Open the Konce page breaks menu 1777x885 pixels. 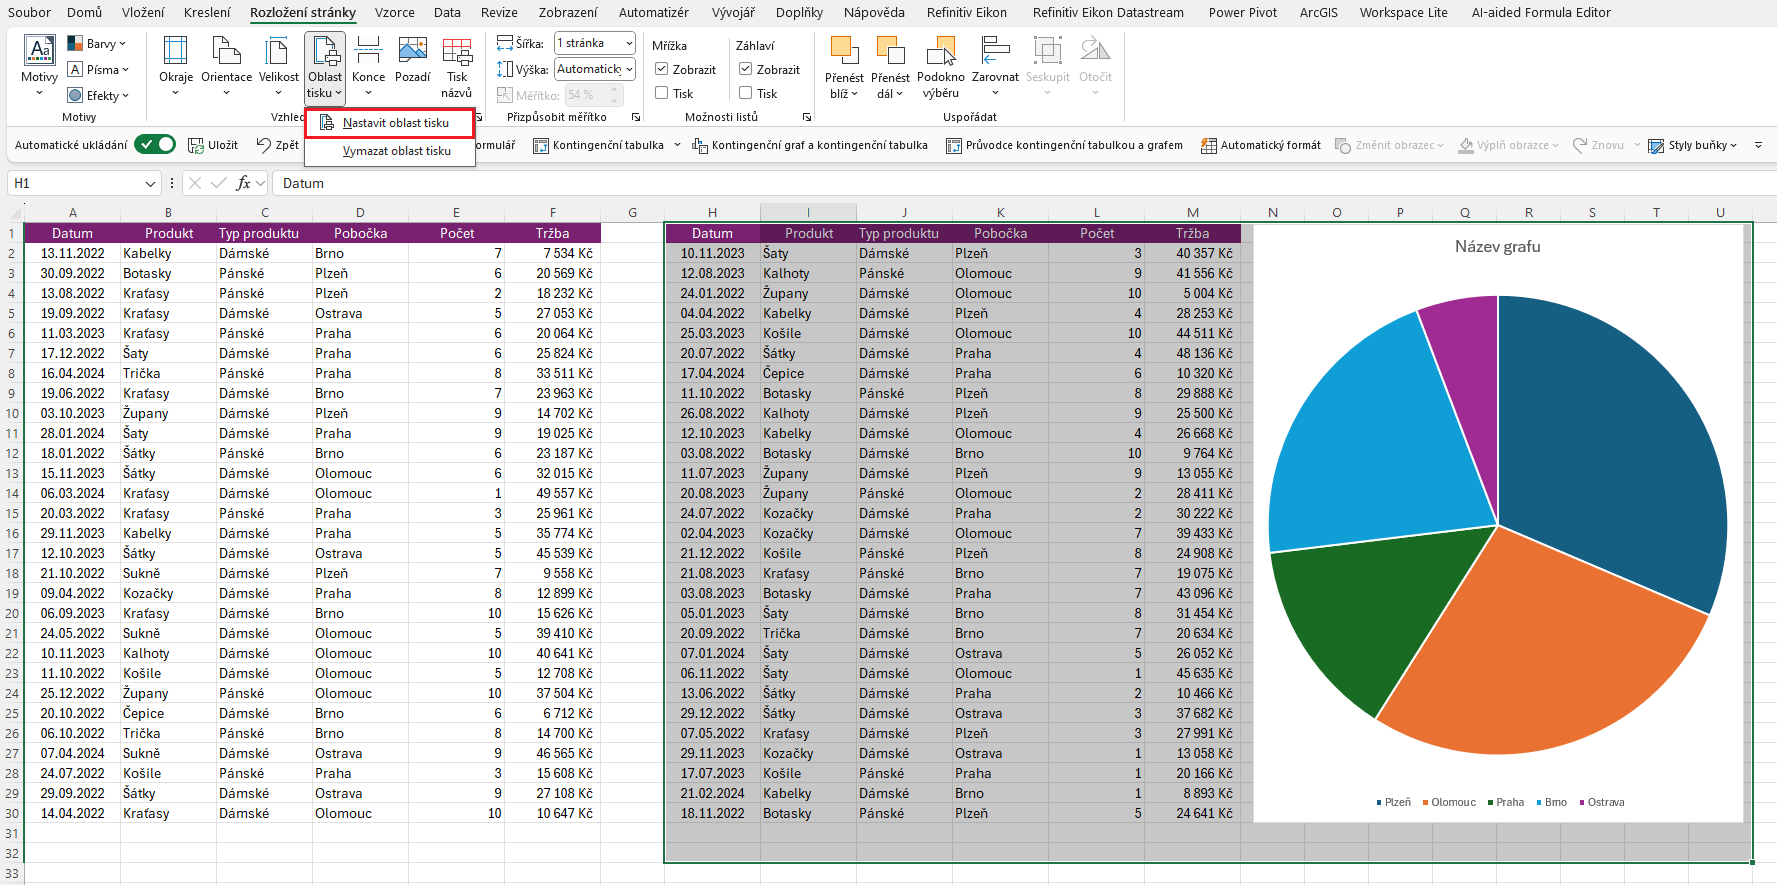pyautogui.click(x=368, y=66)
